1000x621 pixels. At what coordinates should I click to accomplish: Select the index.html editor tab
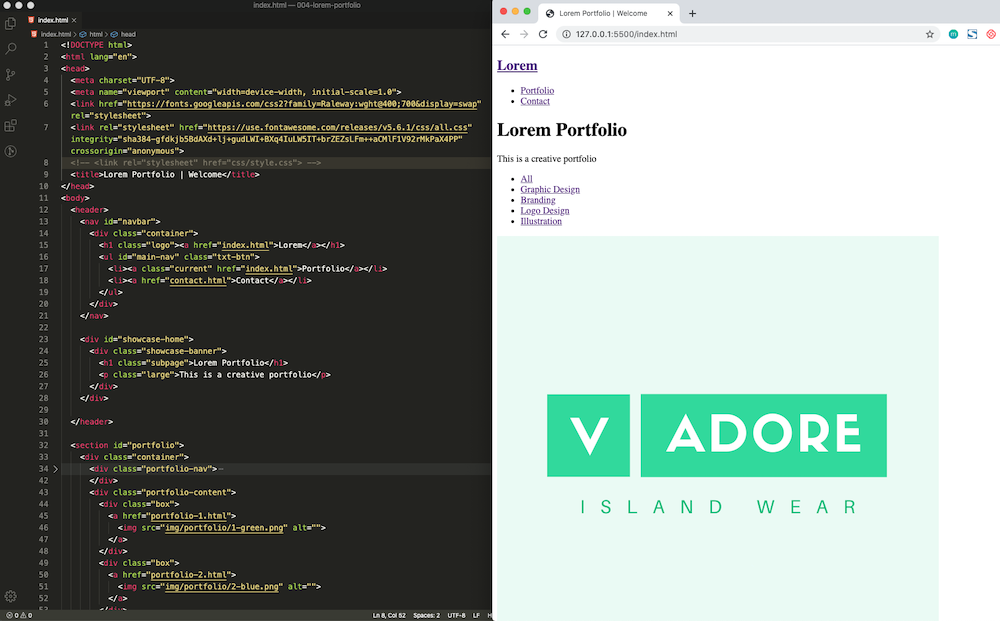point(52,20)
